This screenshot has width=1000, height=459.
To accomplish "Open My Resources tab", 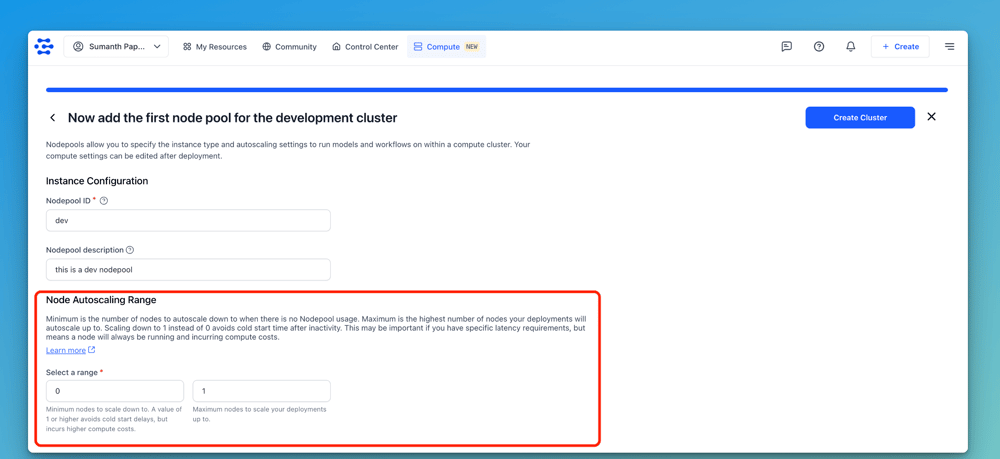I will (x=215, y=47).
